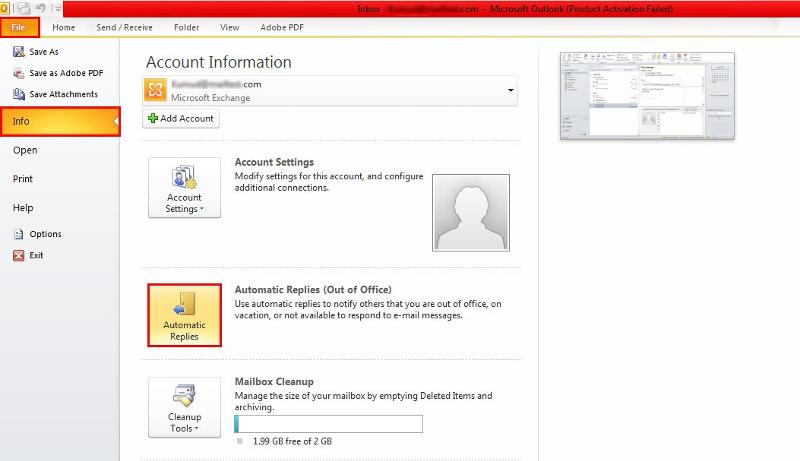Viewport: 800px width, 461px height.
Task: Expand the Cleanup Tools dropdown
Action: click(x=185, y=407)
